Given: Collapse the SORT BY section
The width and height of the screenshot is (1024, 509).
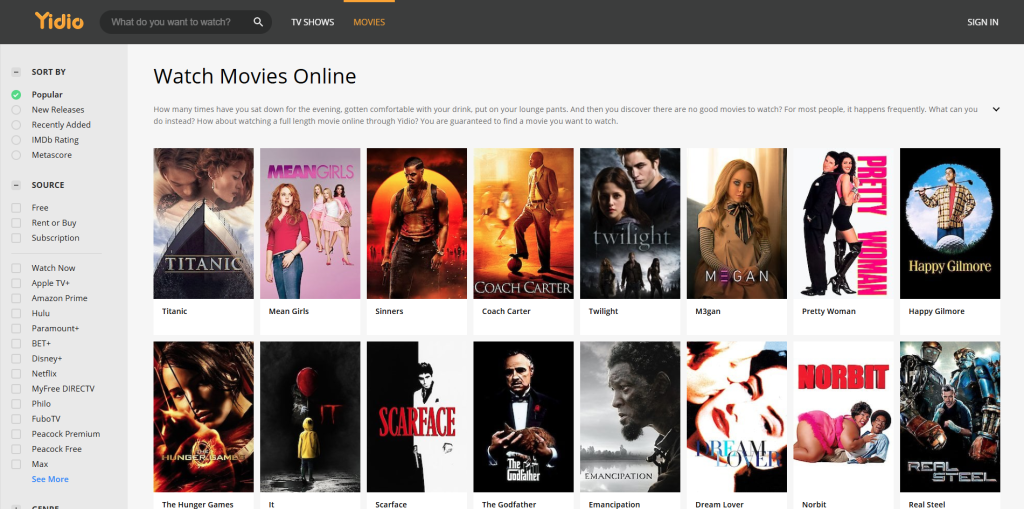Looking at the screenshot, I should click(x=16, y=72).
